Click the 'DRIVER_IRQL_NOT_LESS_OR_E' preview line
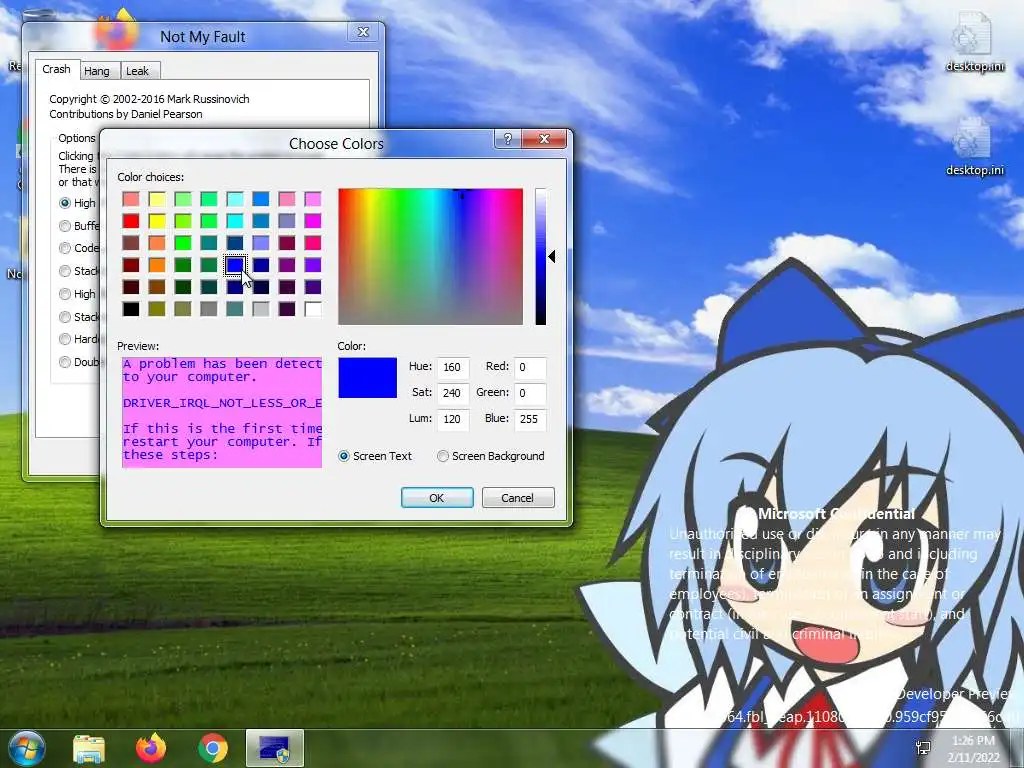The width and height of the screenshot is (1024, 768). coord(222,403)
